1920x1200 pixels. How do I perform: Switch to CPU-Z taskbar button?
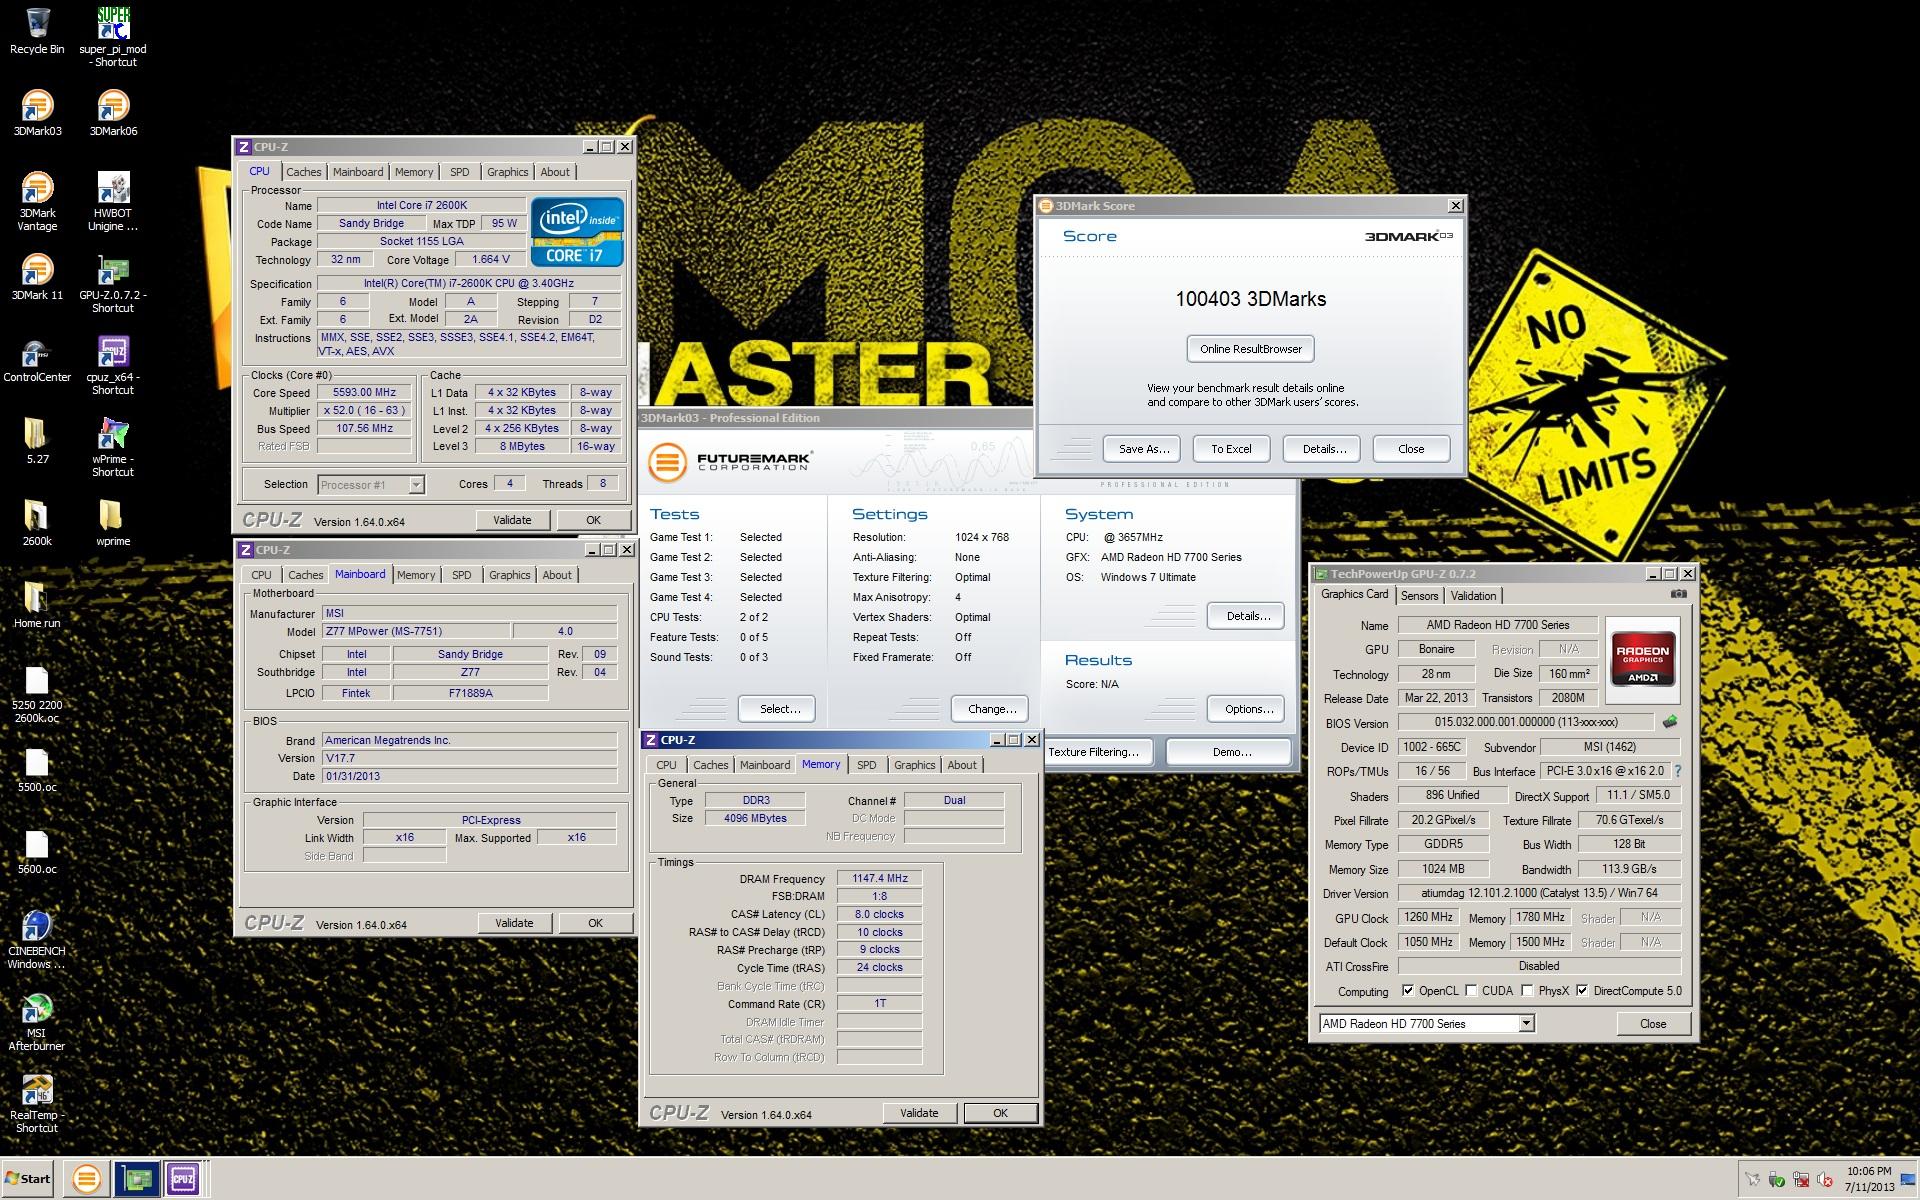click(183, 1178)
